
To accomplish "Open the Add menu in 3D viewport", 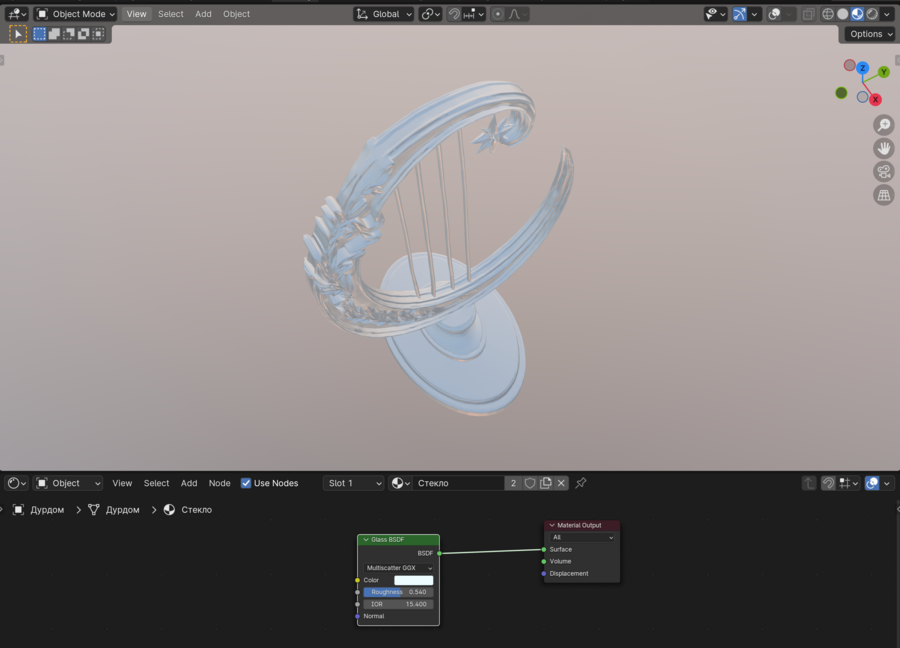I will click(x=203, y=14).
